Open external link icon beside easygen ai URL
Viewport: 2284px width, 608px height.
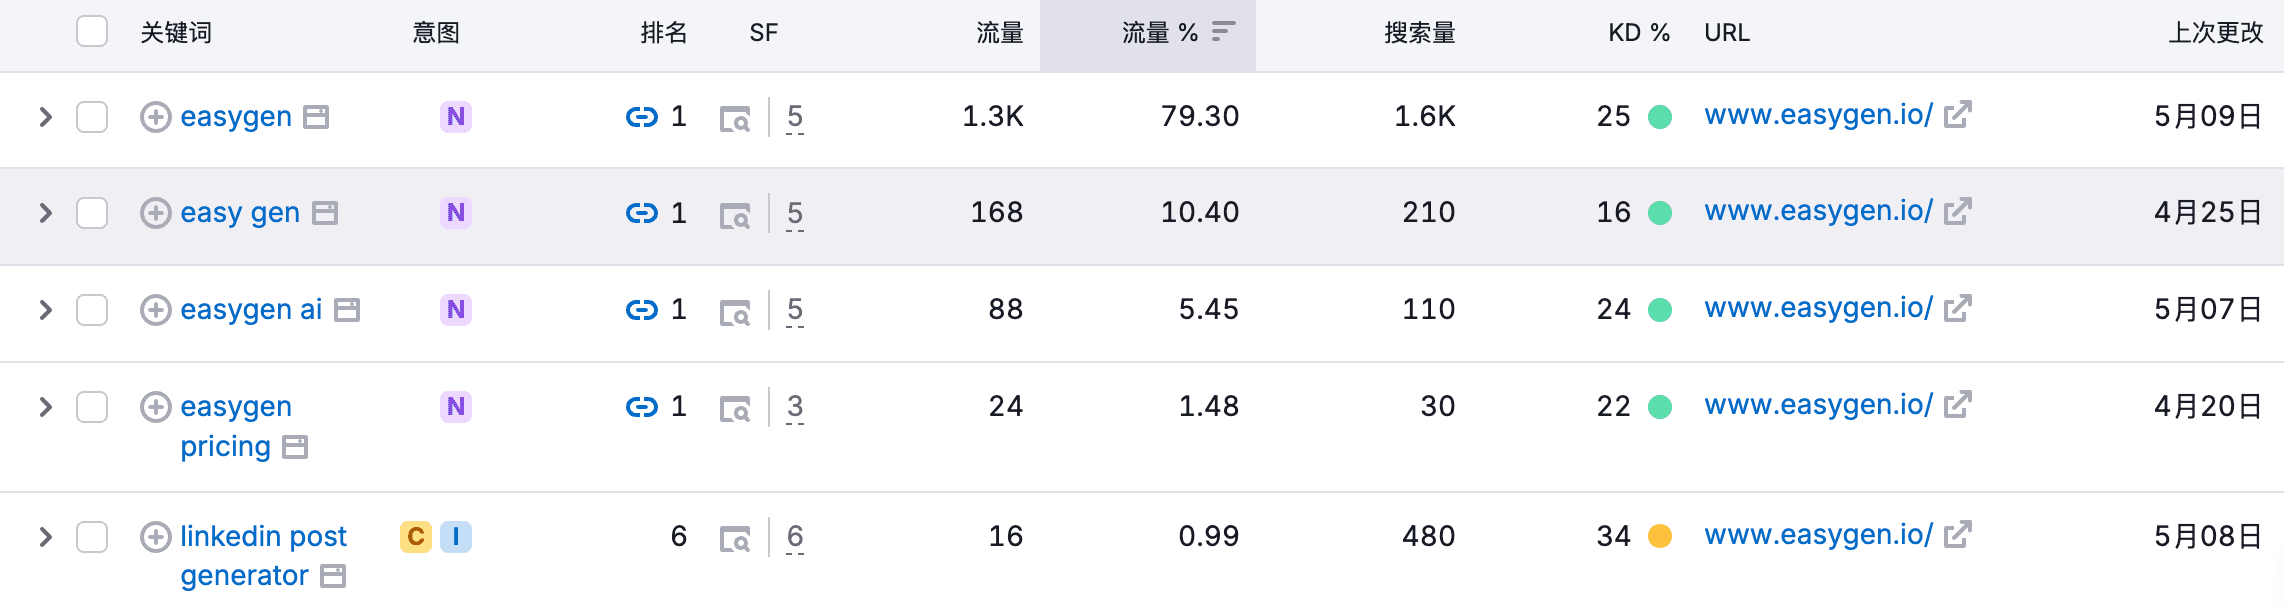(x=1957, y=308)
